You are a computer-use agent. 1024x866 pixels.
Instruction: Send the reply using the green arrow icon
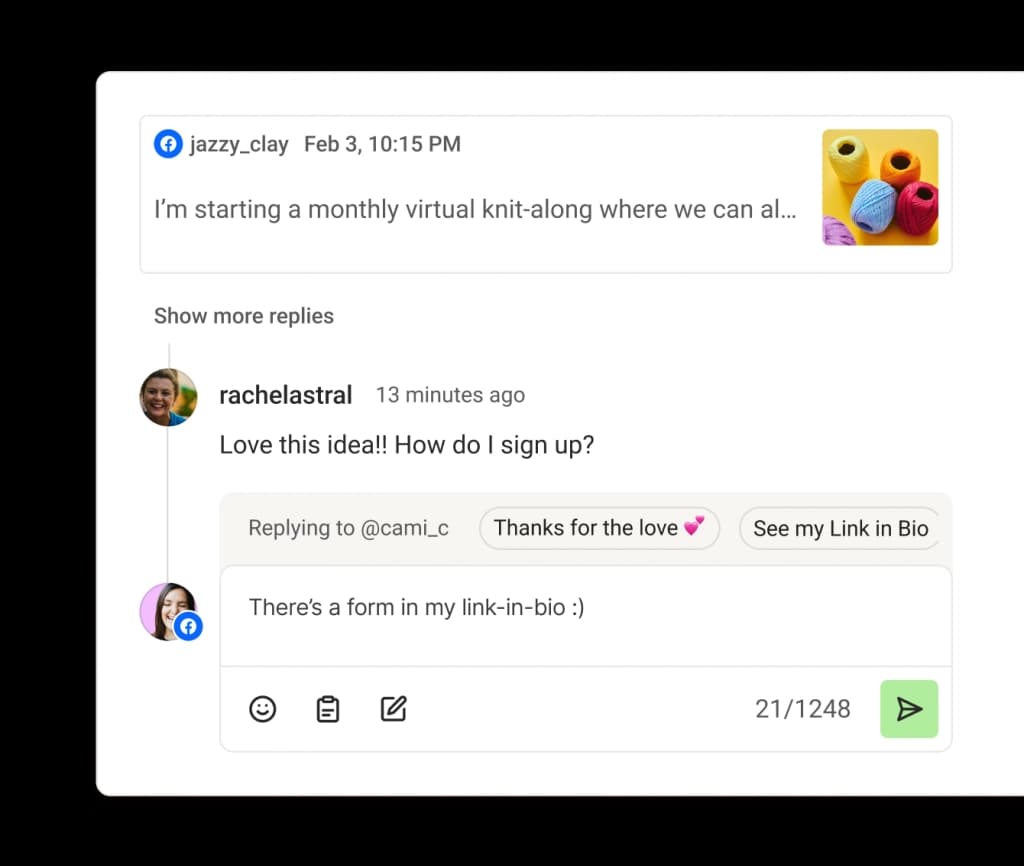[x=909, y=709]
